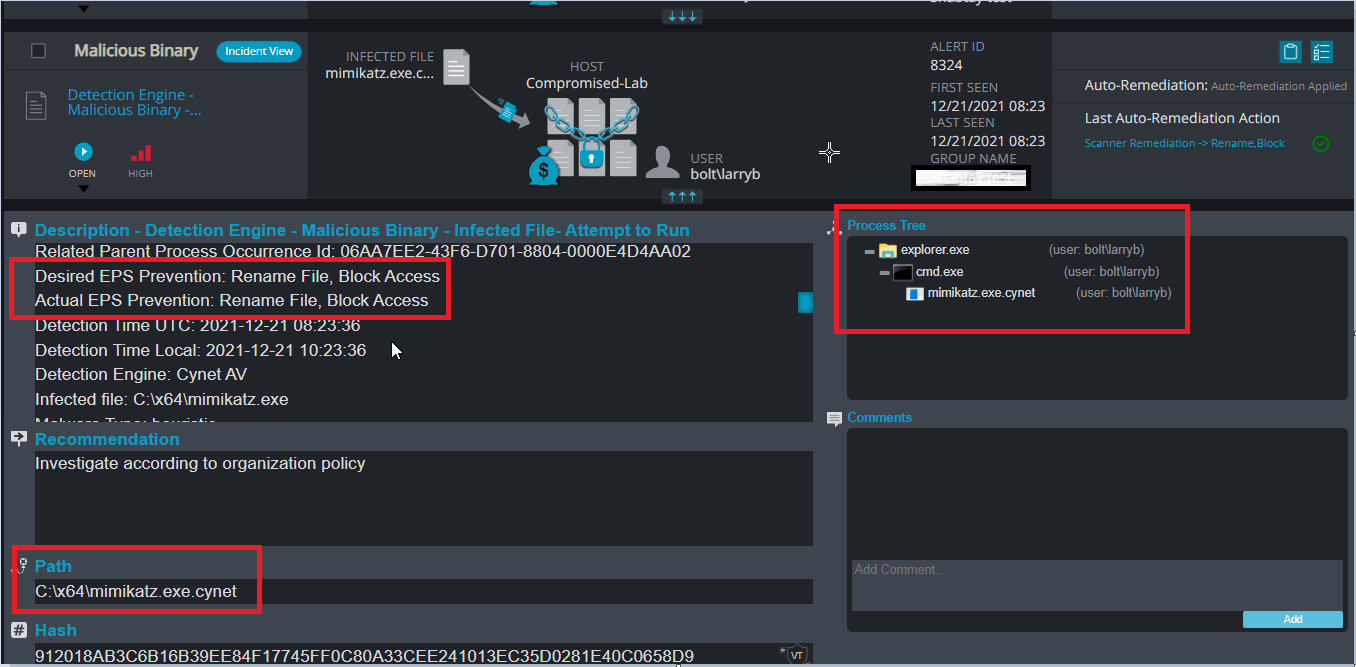Select the Compromised-Lab host name
Image resolution: width=1356 pixels, height=667 pixels.
tap(587, 83)
